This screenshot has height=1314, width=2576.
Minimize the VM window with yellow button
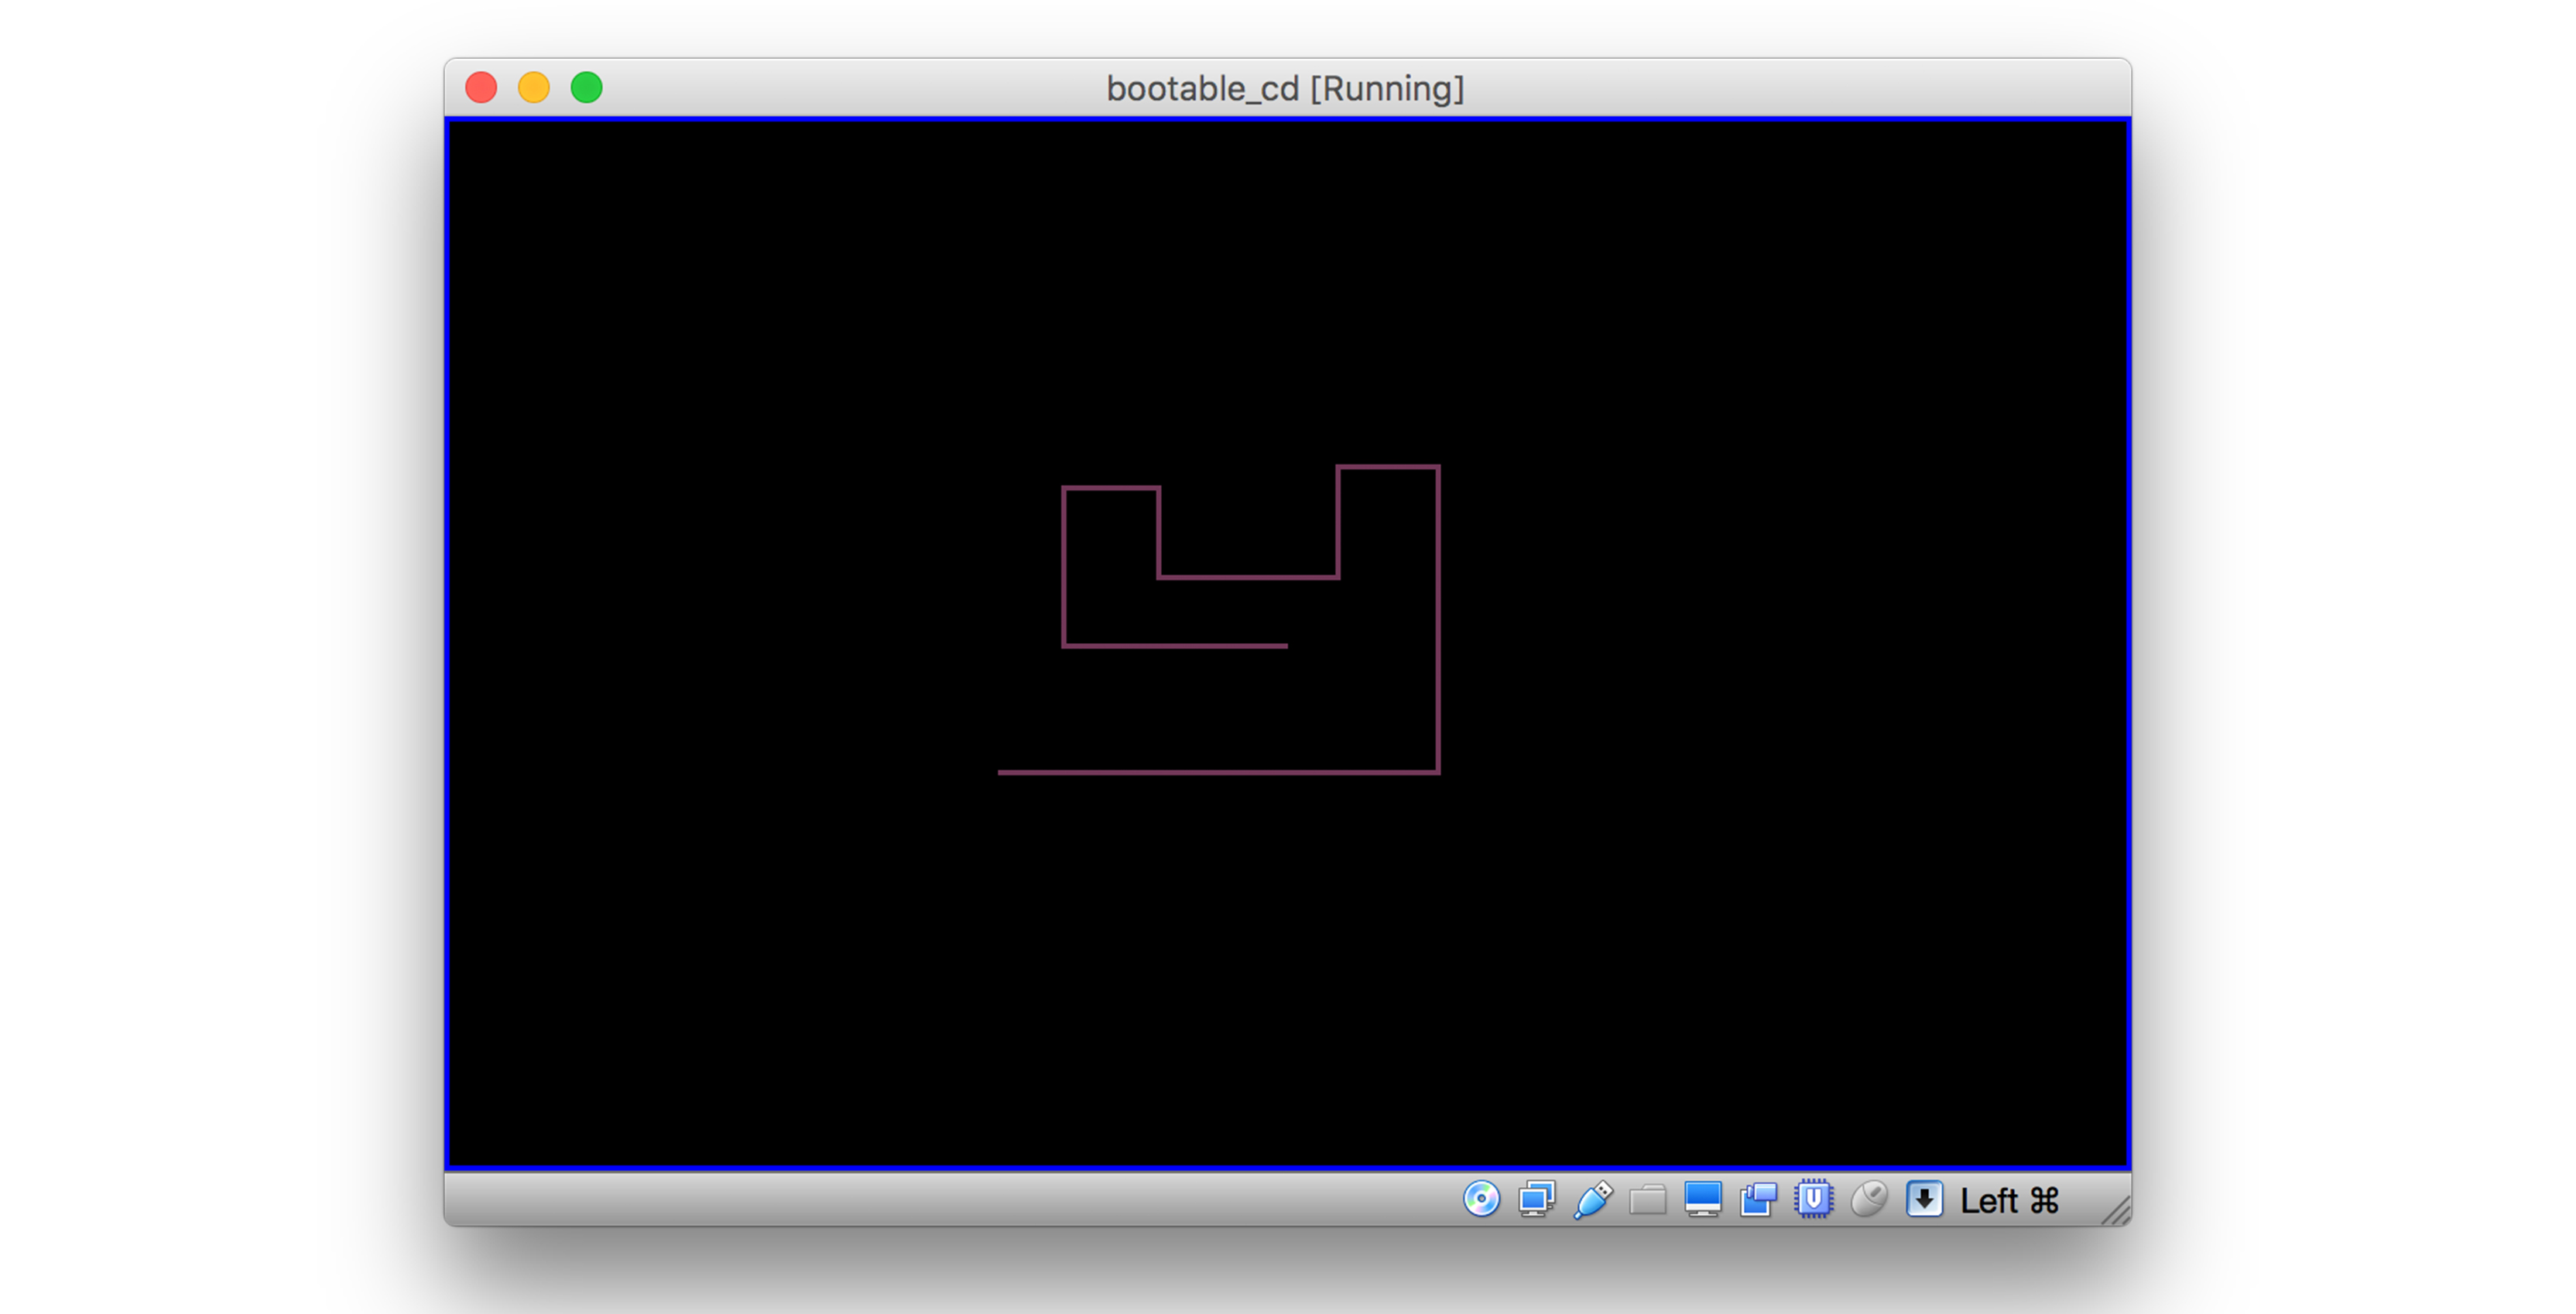(534, 88)
